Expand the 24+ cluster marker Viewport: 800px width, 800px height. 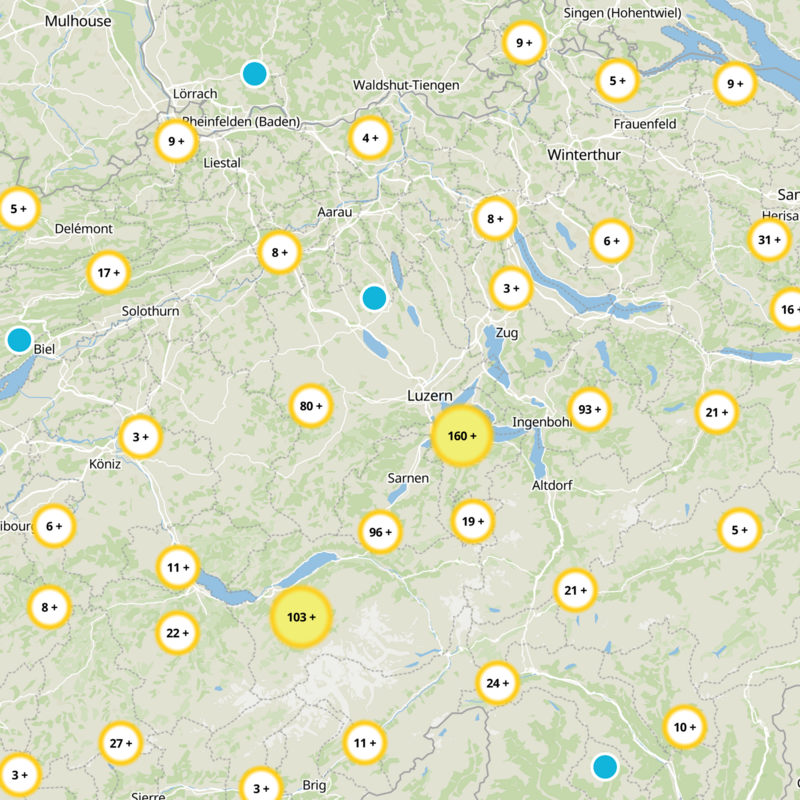[x=497, y=684]
